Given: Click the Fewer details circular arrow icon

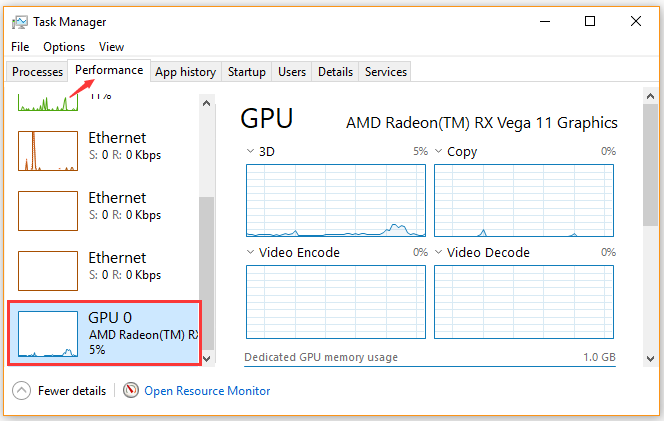Looking at the screenshot, I should pyautogui.click(x=21, y=391).
